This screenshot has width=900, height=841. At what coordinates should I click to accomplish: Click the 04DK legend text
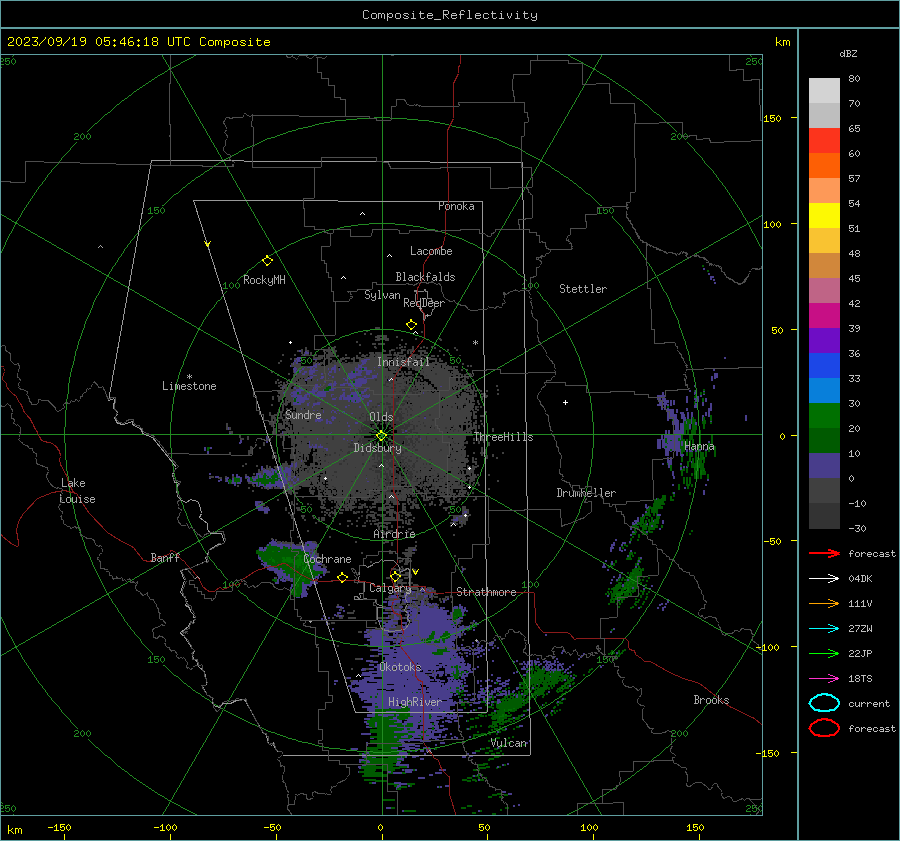pyautogui.click(x=860, y=579)
